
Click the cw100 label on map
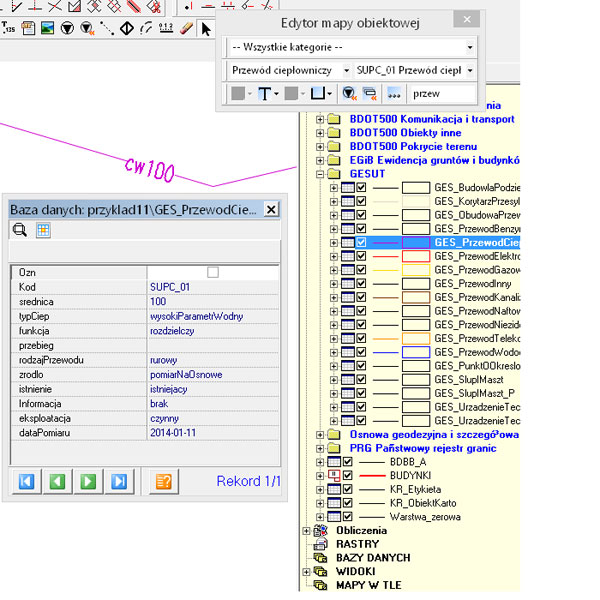pos(150,170)
